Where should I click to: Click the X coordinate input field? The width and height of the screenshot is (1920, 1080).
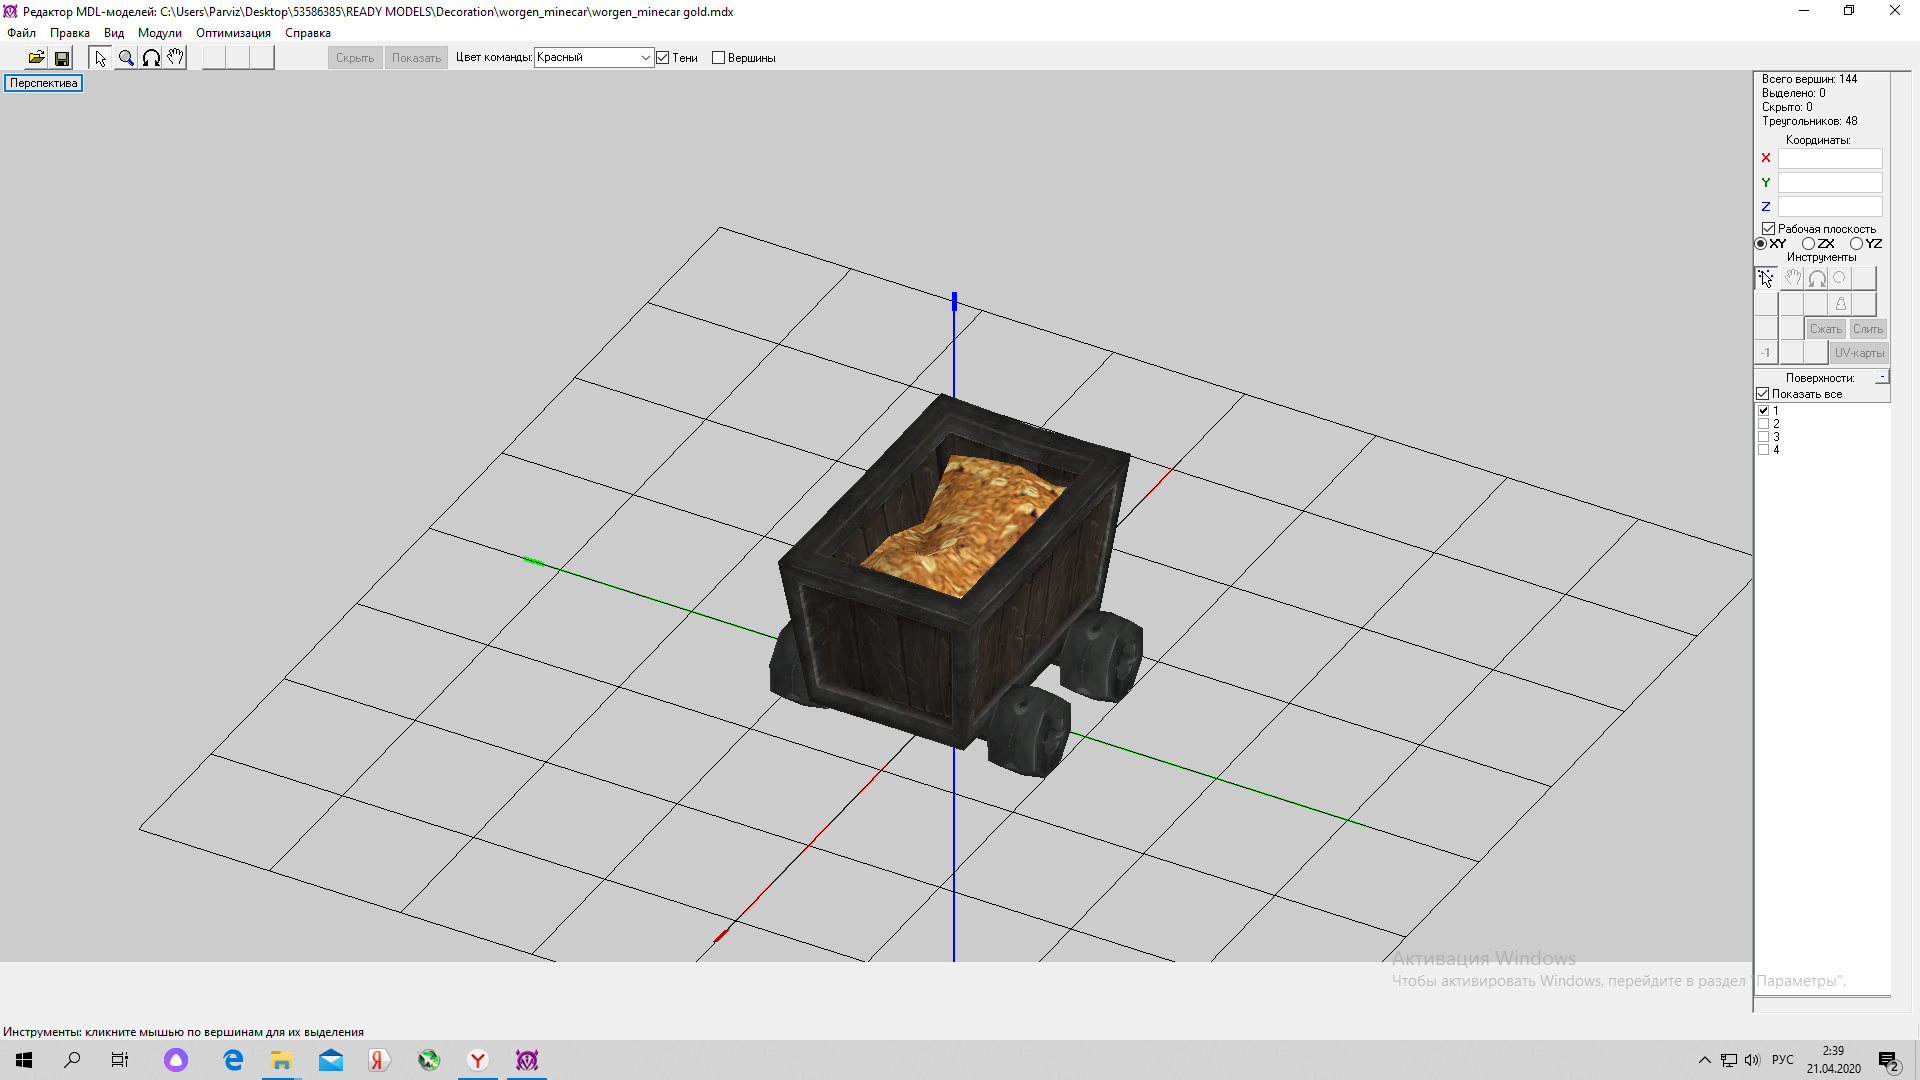point(1829,159)
